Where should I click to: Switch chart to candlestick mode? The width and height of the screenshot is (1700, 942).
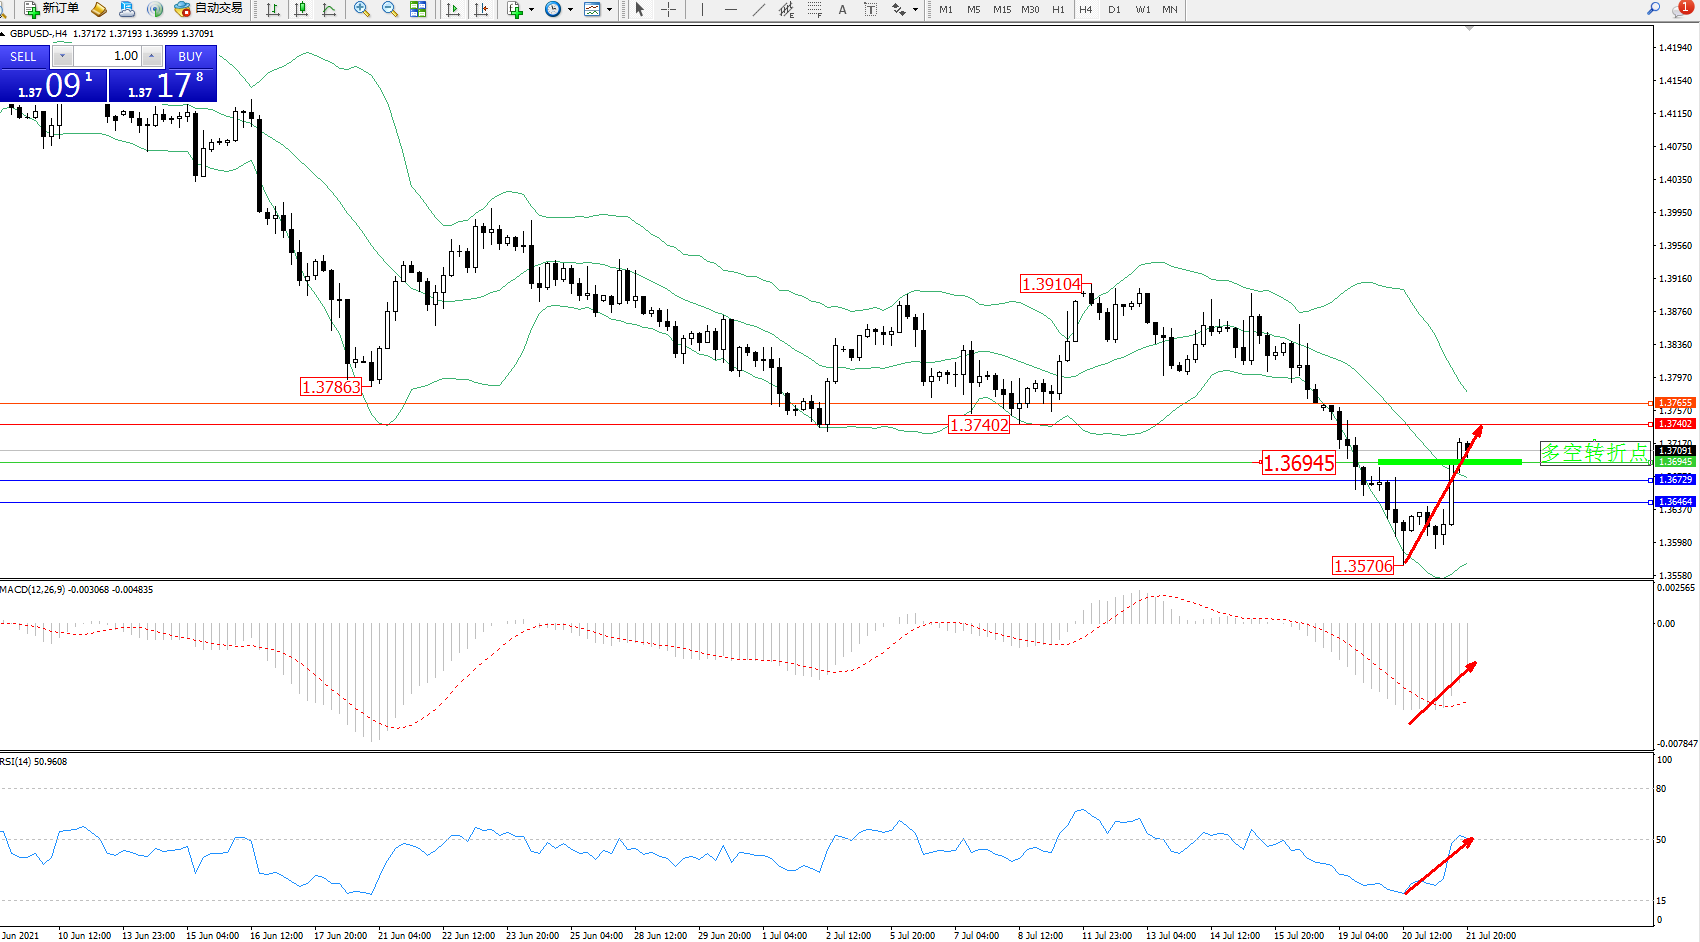[301, 9]
